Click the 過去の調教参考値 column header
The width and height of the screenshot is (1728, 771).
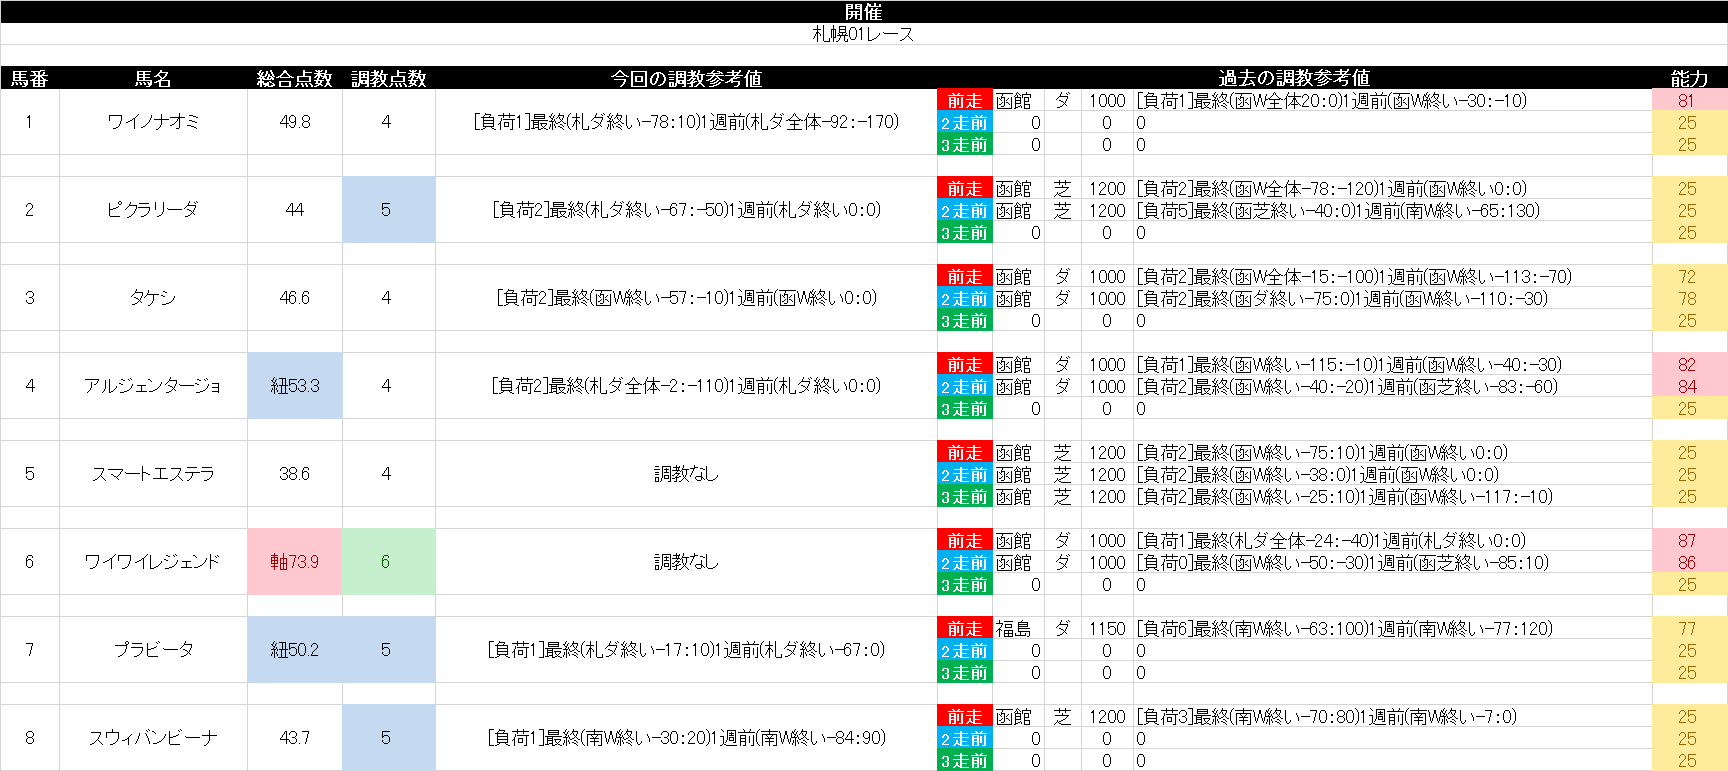tap(1293, 78)
